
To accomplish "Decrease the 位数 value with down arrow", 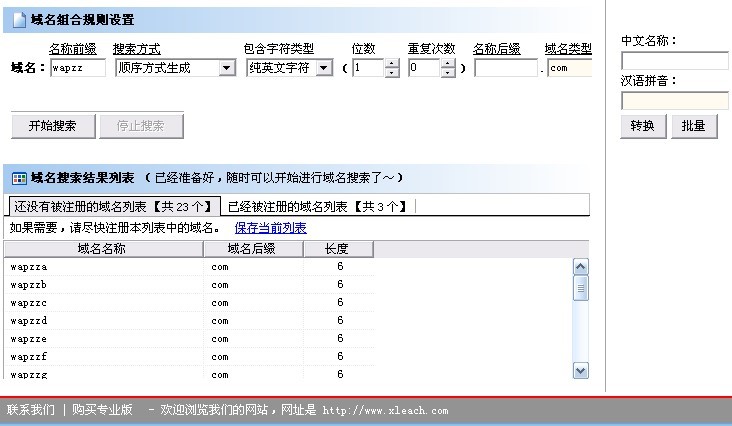I will (392, 73).
